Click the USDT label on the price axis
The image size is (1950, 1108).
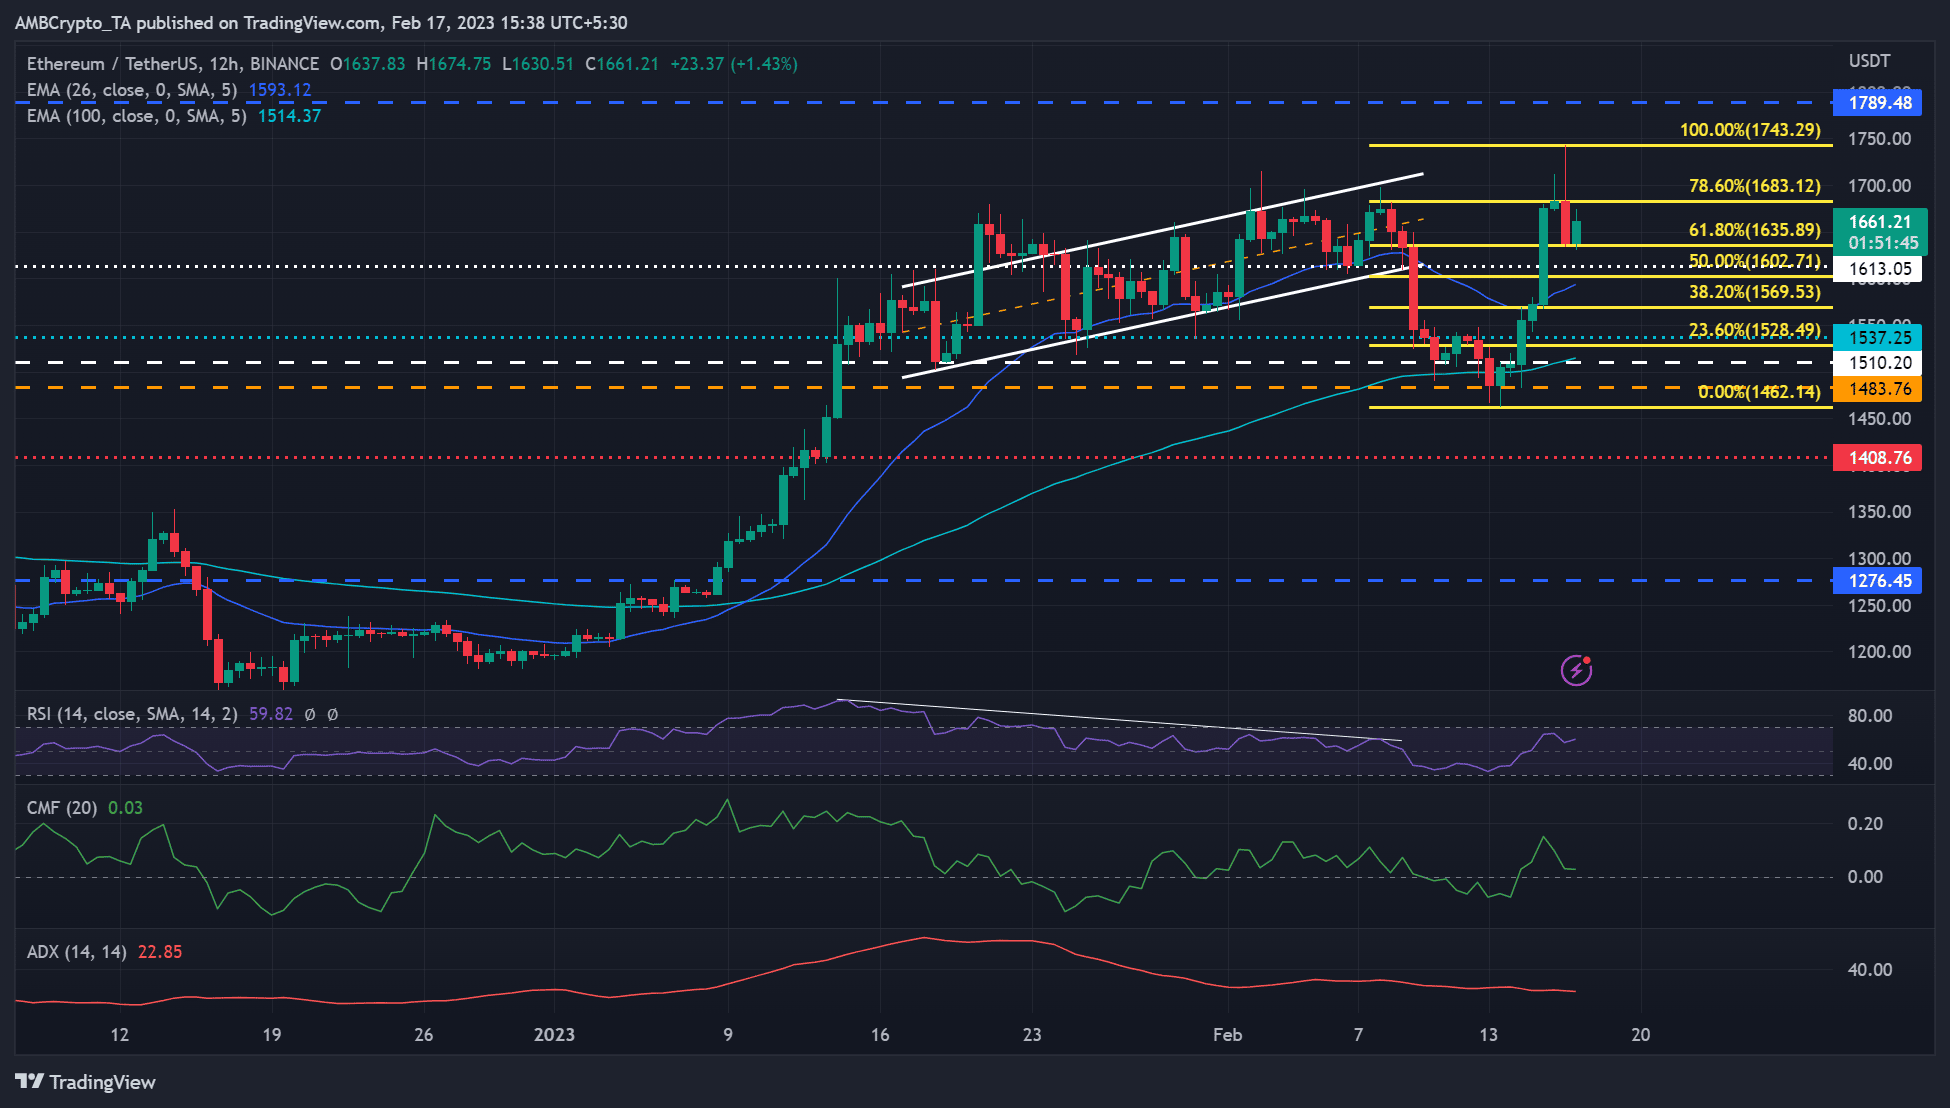(1870, 60)
